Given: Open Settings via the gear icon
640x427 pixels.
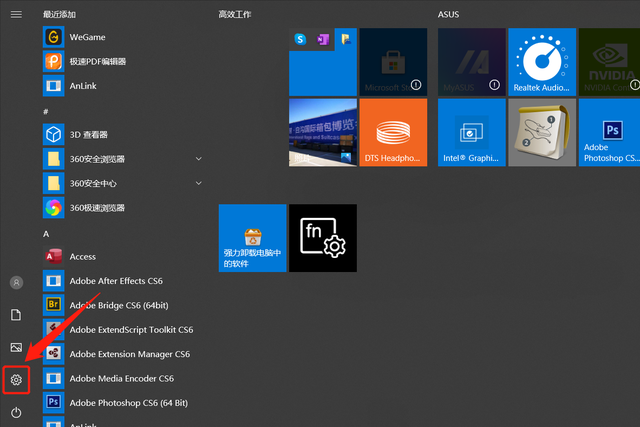Looking at the screenshot, I should pyautogui.click(x=16, y=380).
